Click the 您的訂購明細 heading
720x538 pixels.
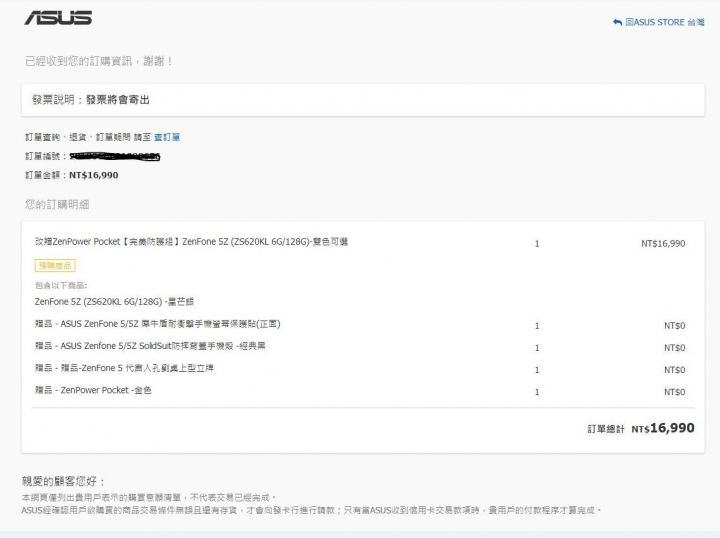click(x=57, y=204)
